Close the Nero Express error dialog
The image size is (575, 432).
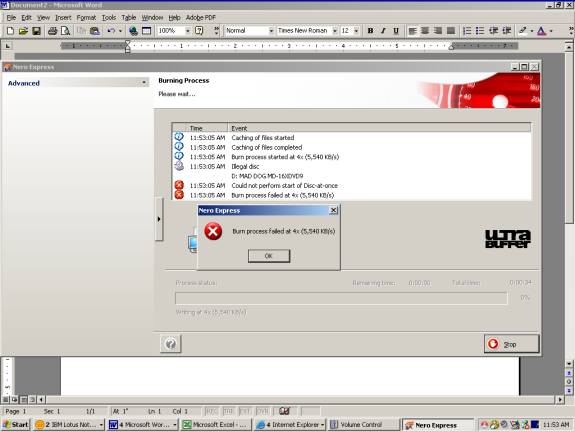click(x=333, y=210)
